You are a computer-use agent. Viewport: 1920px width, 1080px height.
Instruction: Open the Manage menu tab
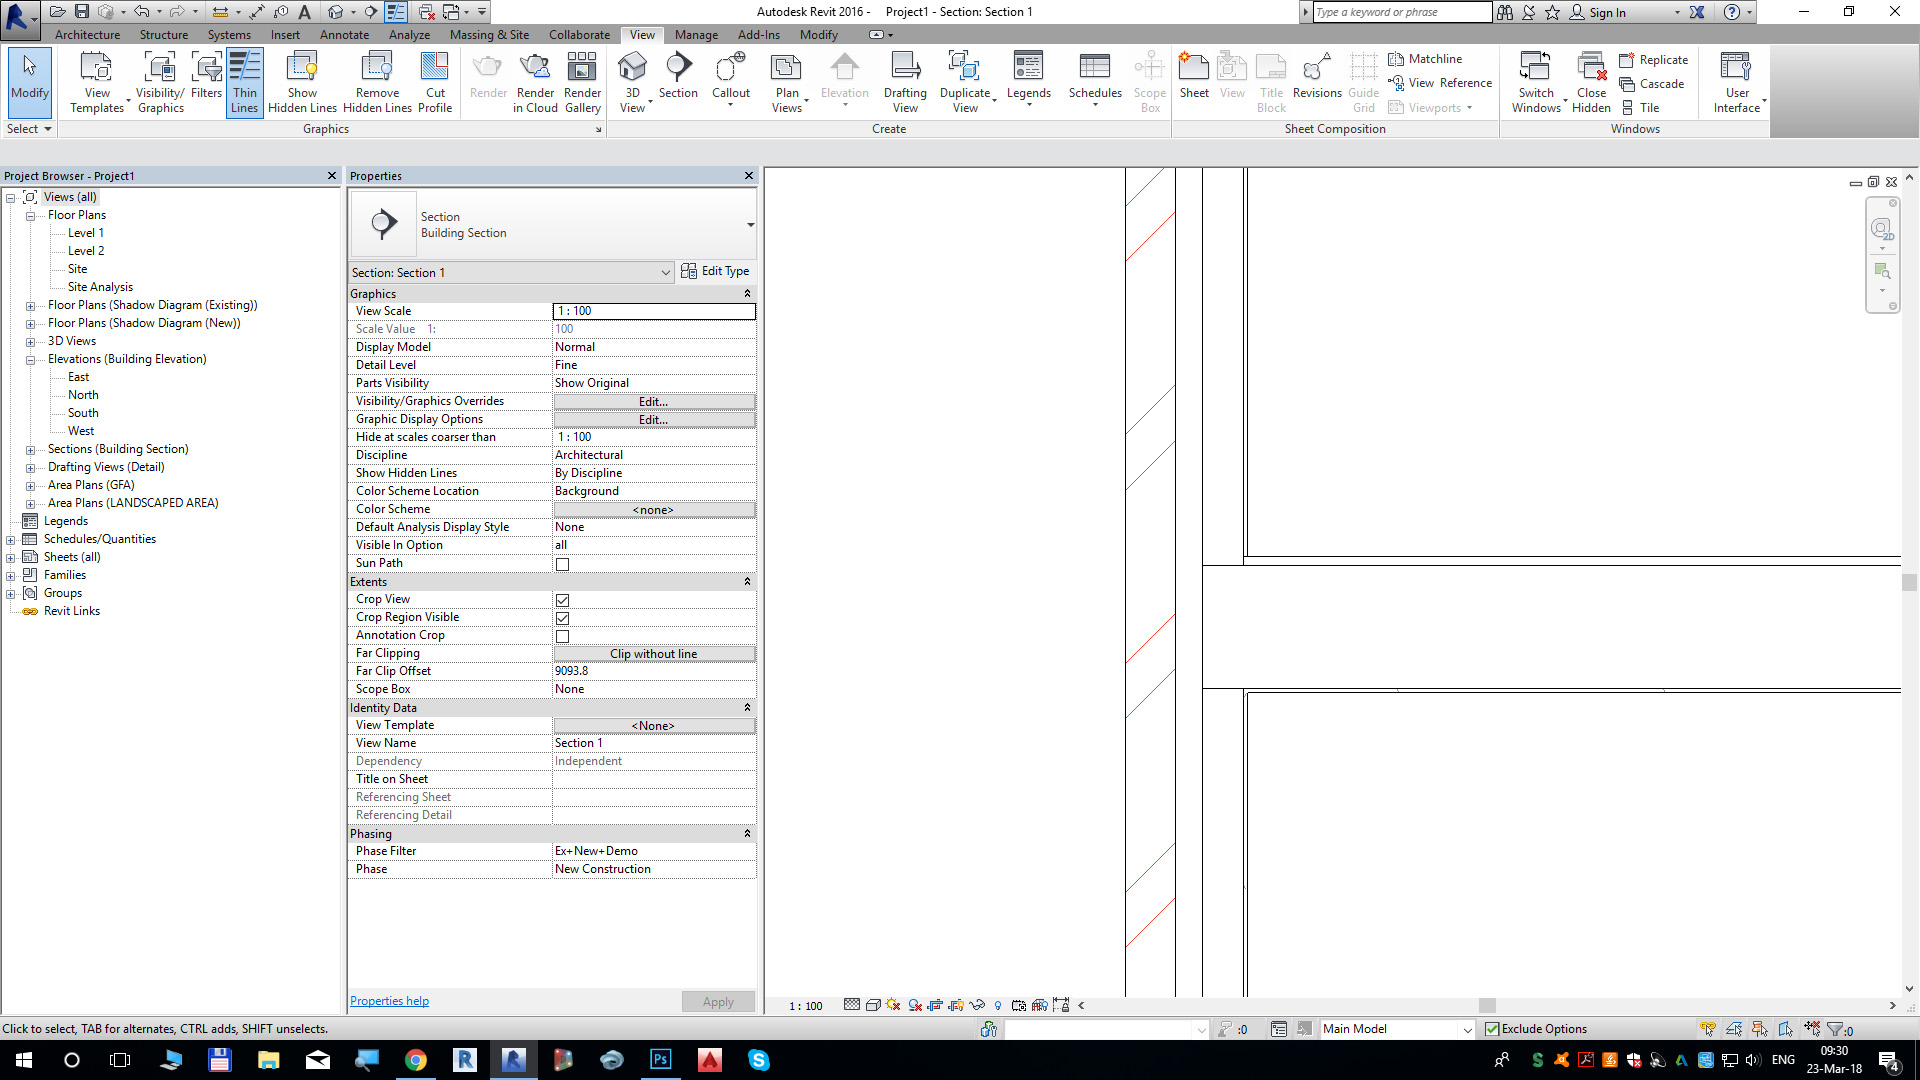tap(696, 34)
